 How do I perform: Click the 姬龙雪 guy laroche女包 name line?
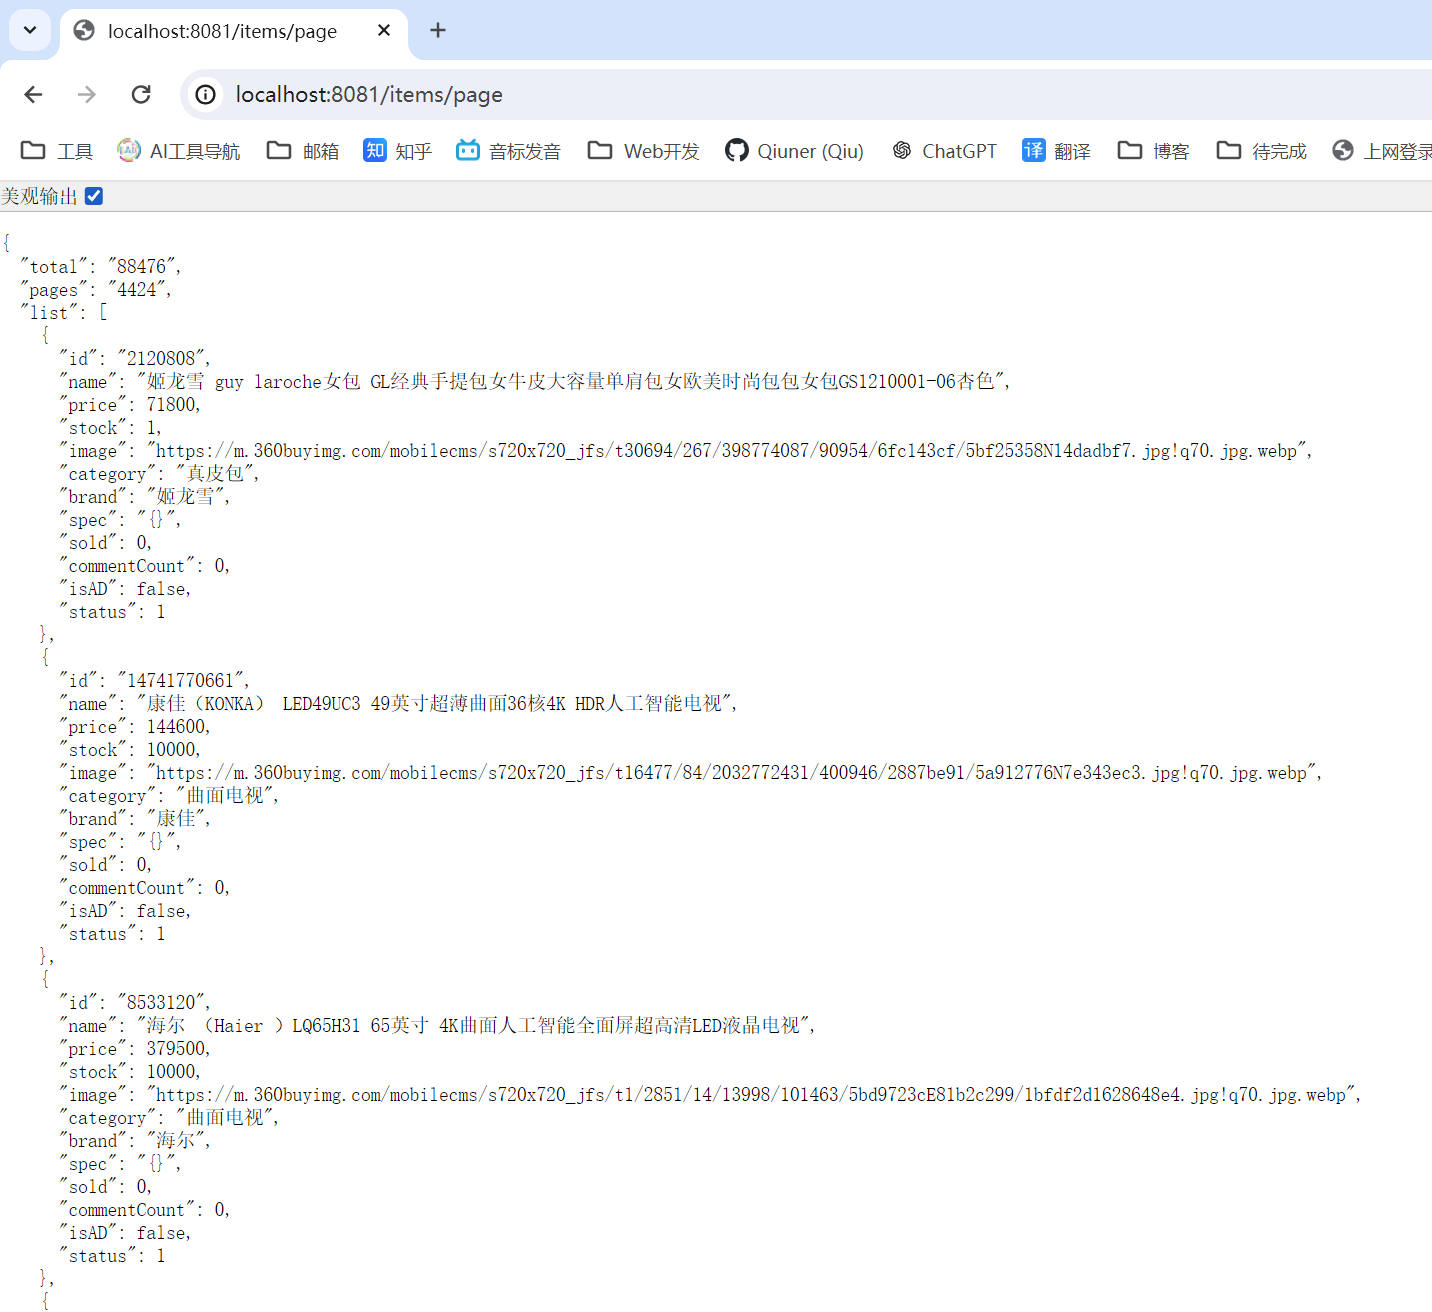534,381
